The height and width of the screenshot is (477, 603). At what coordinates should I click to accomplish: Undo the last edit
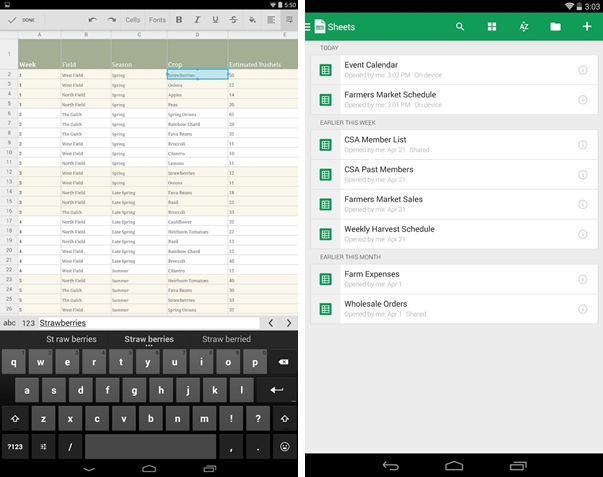[x=92, y=20]
